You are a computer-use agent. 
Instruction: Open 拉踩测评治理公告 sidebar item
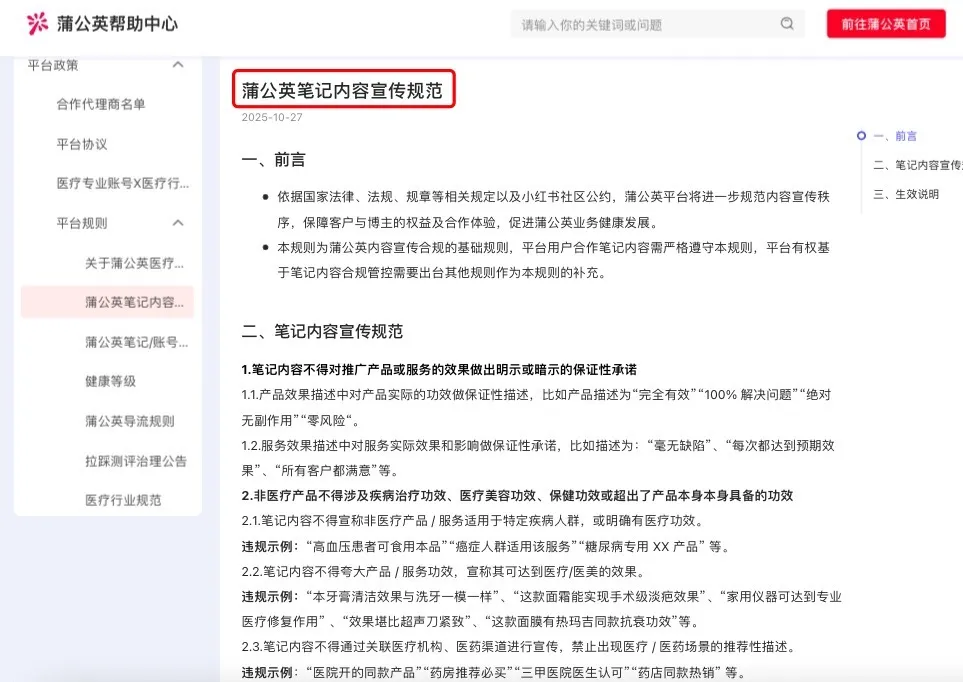[136, 461]
